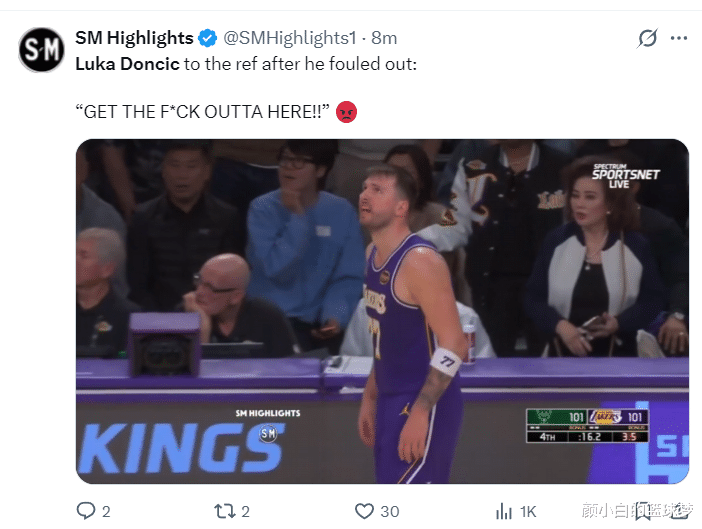The width and height of the screenshot is (702, 529).
Task: Click the blue verified badge
Action: point(208,38)
